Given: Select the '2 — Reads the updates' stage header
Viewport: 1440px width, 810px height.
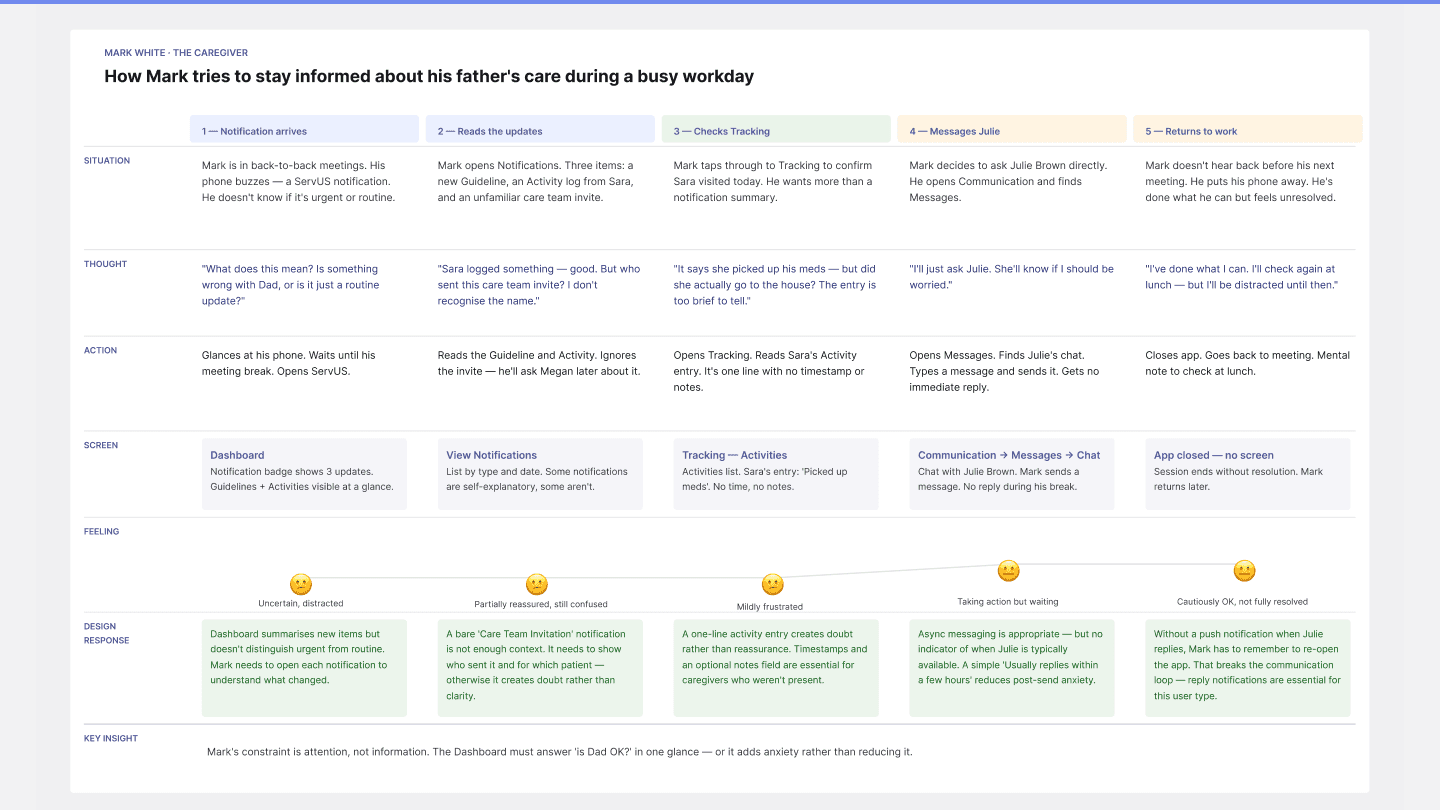Looking at the screenshot, I should pyautogui.click(x=540, y=129).
